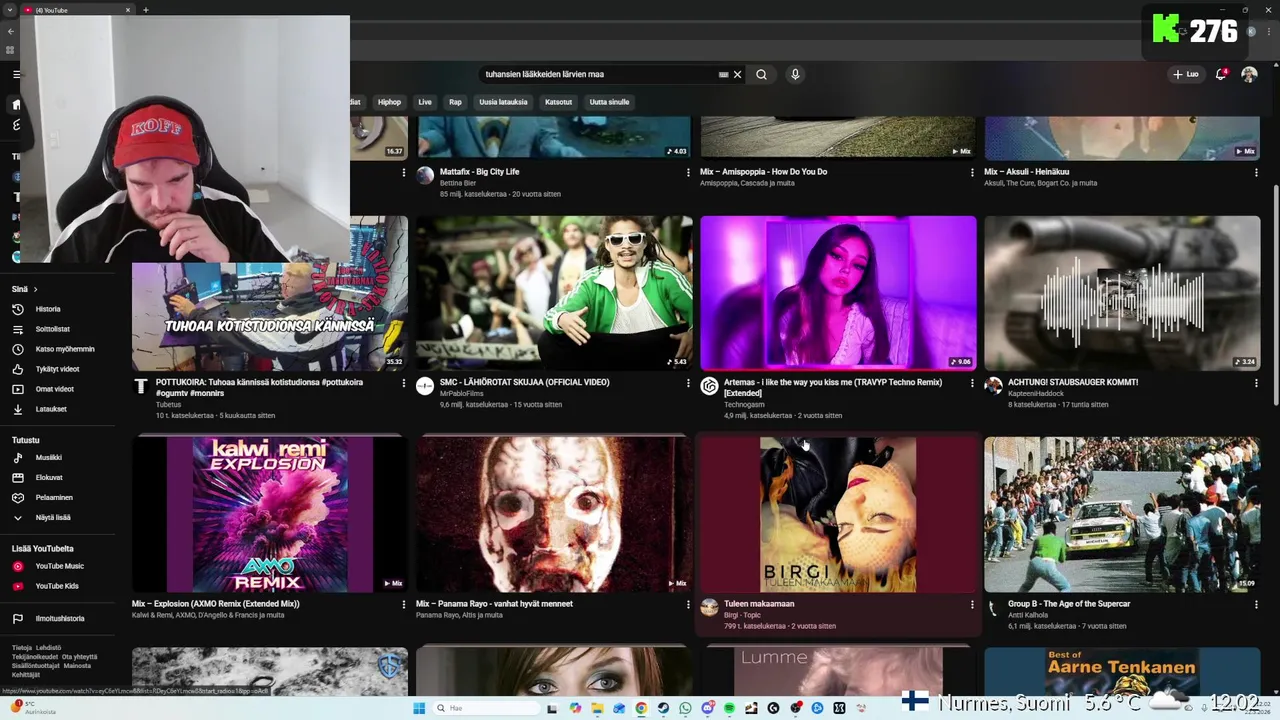
Task: Open the account avatar menu
Action: [x=1249, y=74]
